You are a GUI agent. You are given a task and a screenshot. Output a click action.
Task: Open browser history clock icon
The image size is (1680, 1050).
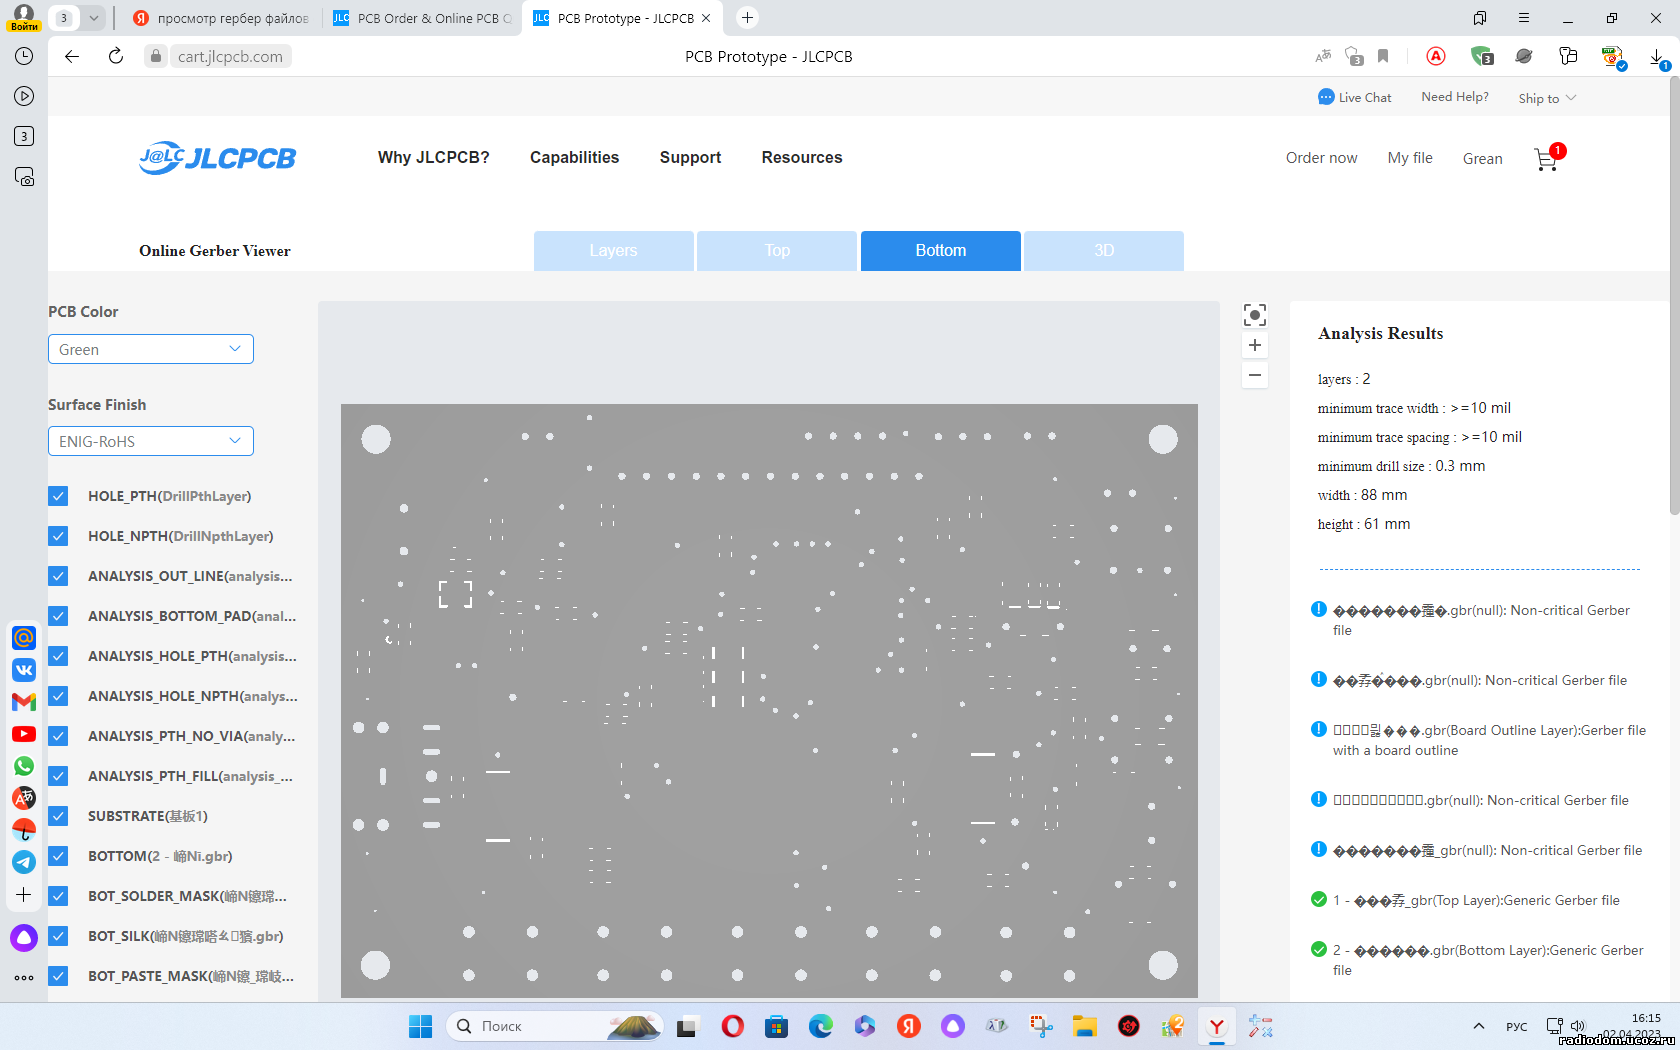pyautogui.click(x=24, y=56)
